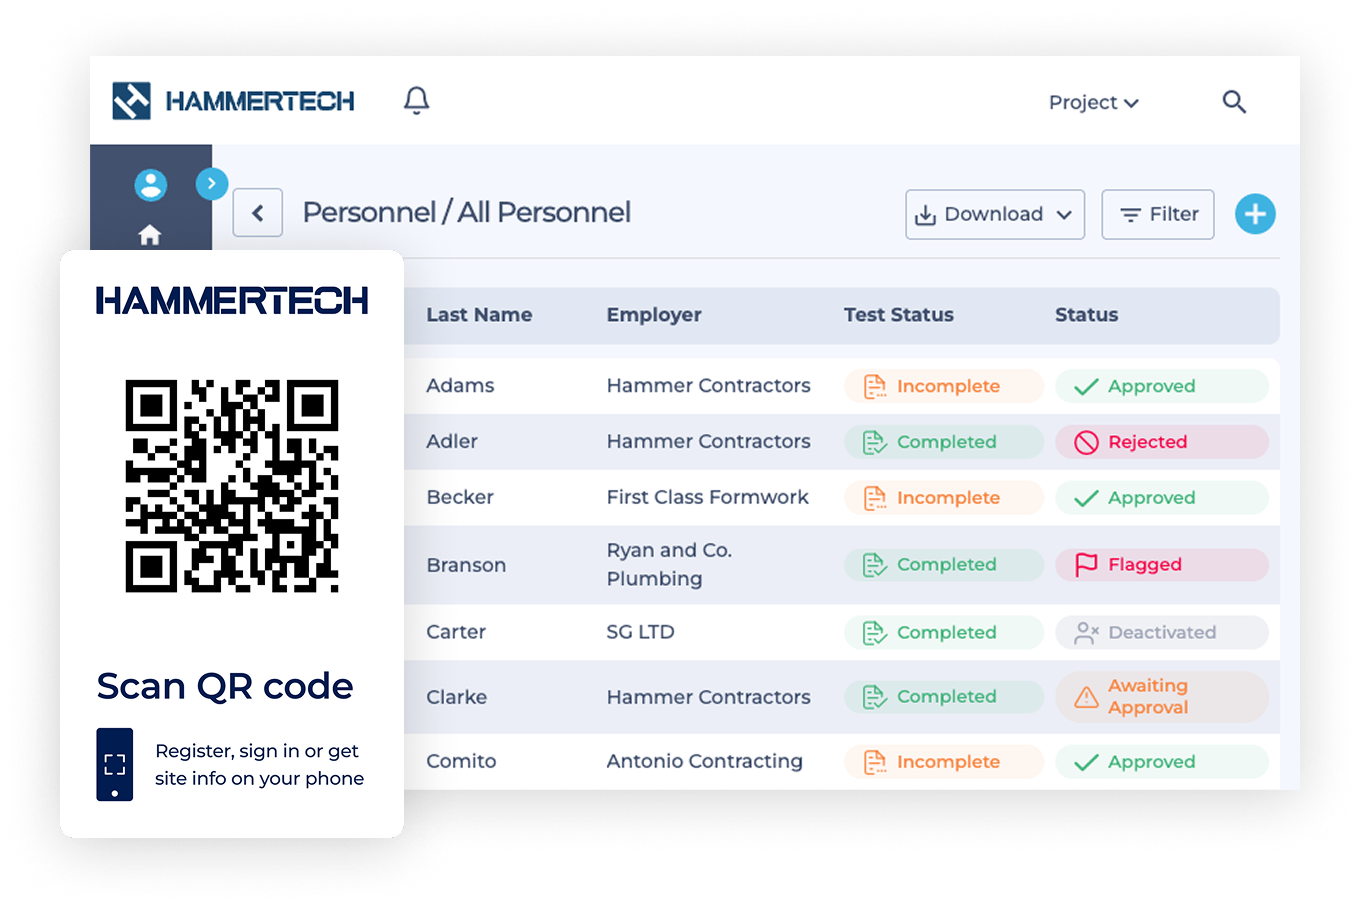Open search using the magnifying glass icon
This screenshot has width=1364, height=910.
pyautogui.click(x=1234, y=102)
